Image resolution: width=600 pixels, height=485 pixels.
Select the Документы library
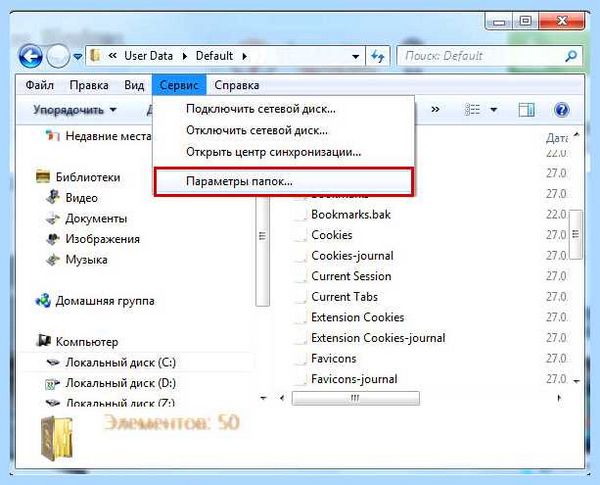coord(96,219)
